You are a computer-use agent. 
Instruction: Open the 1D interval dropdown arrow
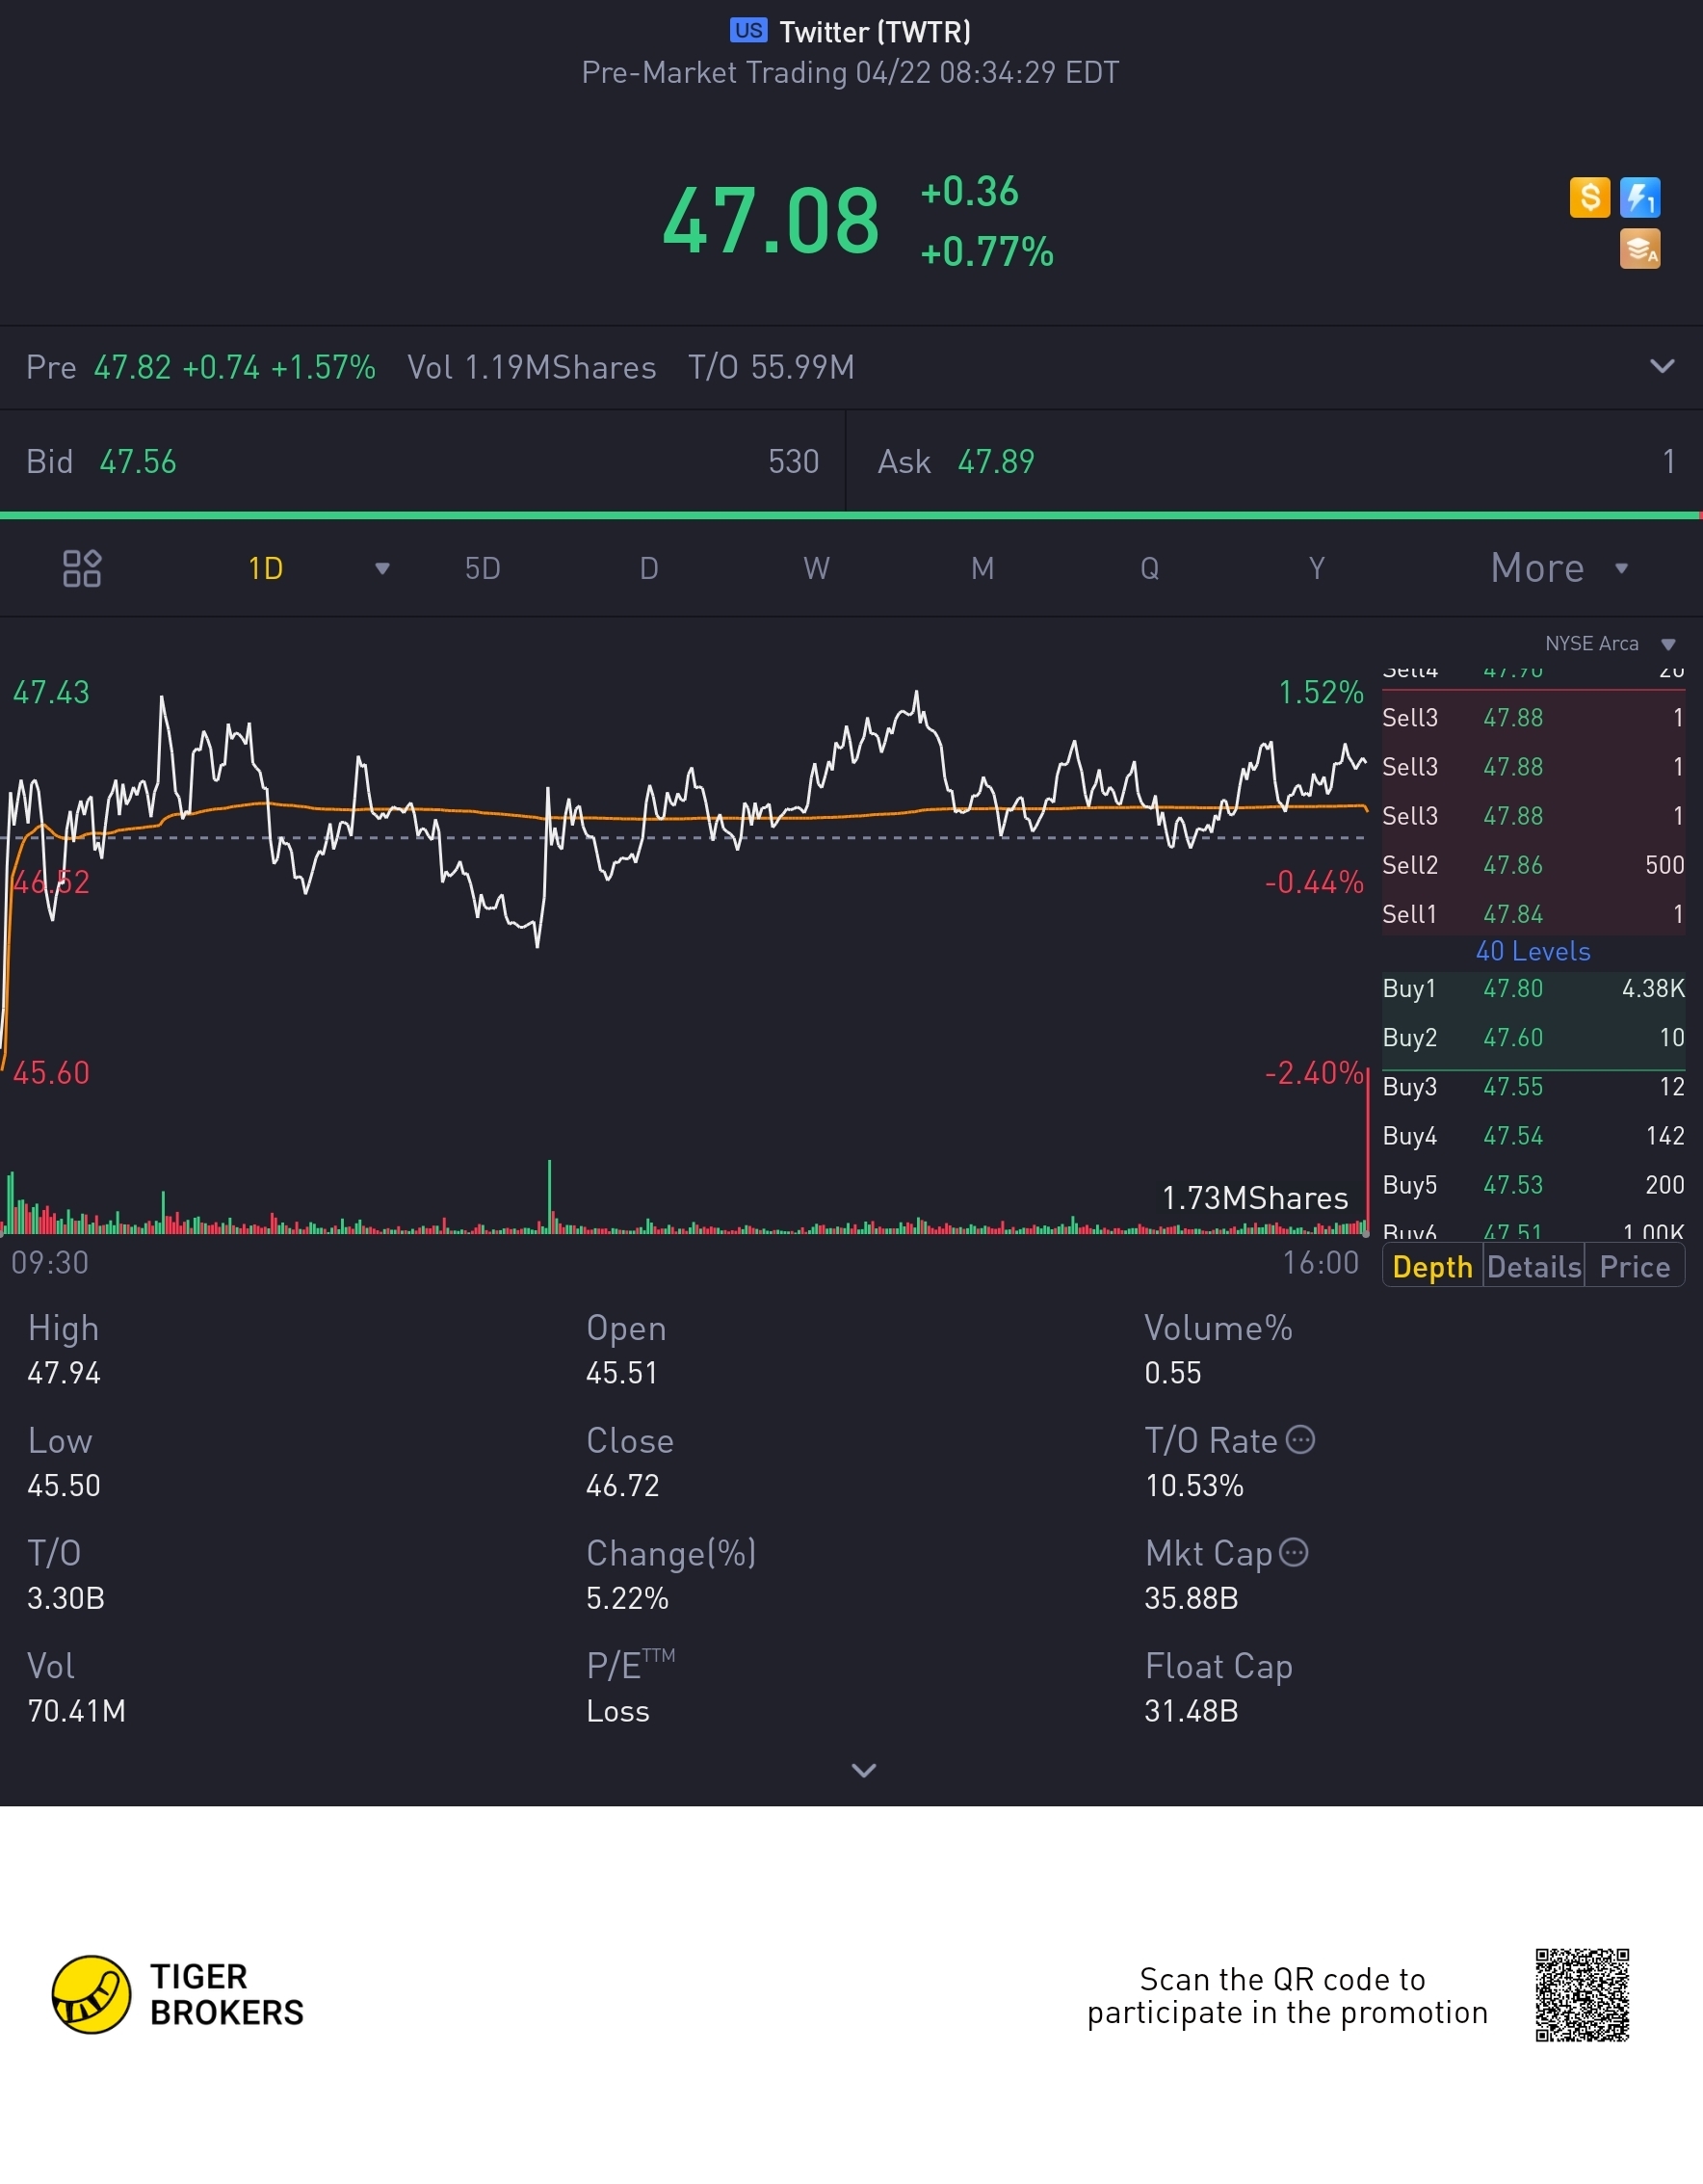382,569
